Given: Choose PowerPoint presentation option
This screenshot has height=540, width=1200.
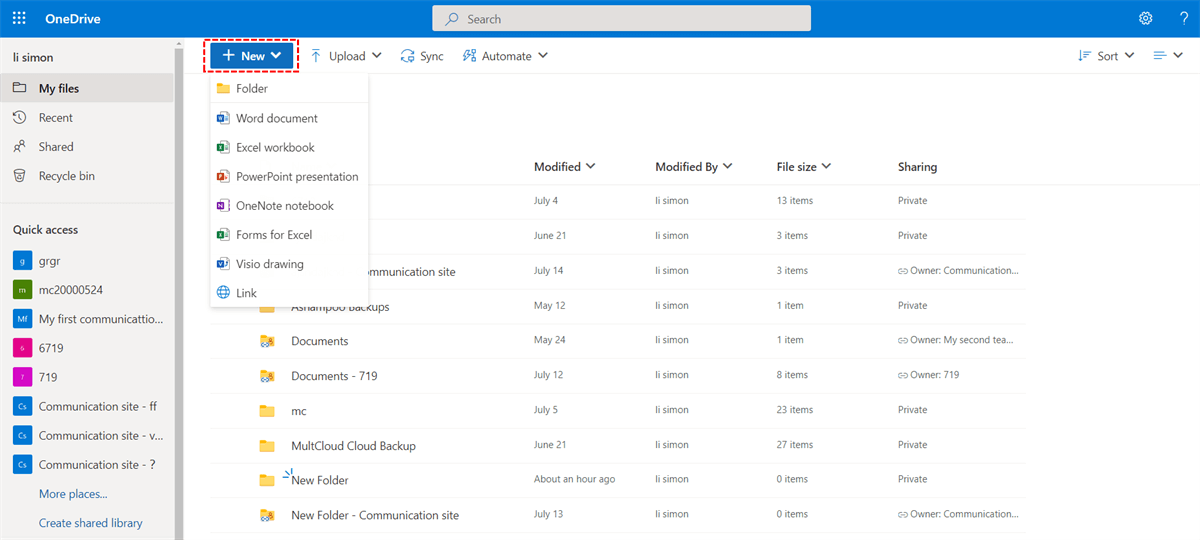Looking at the screenshot, I should [x=296, y=176].
